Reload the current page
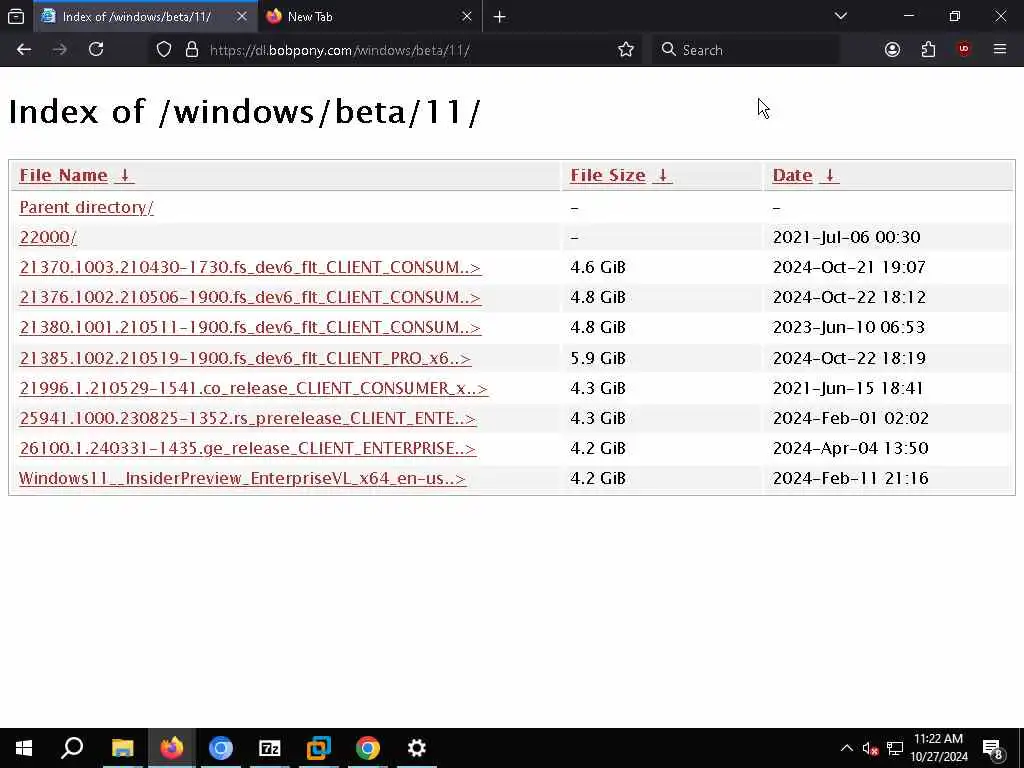The width and height of the screenshot is (1024, 768). (x=96, y=50)
